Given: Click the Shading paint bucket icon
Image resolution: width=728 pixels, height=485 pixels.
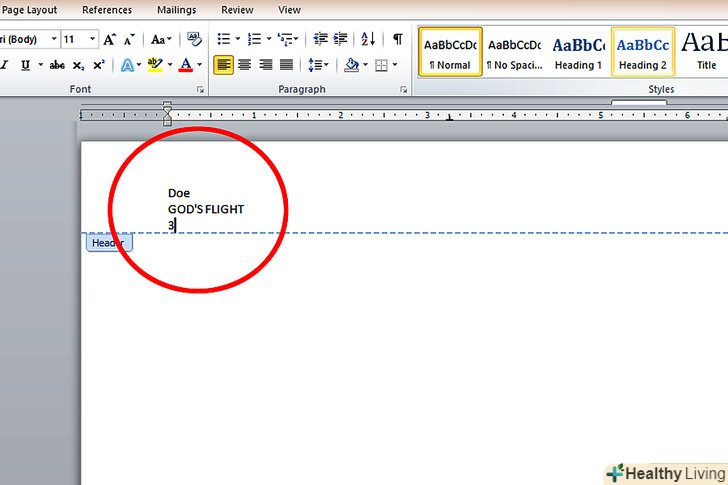Looking at the screenshot, I should coord(351,65).
